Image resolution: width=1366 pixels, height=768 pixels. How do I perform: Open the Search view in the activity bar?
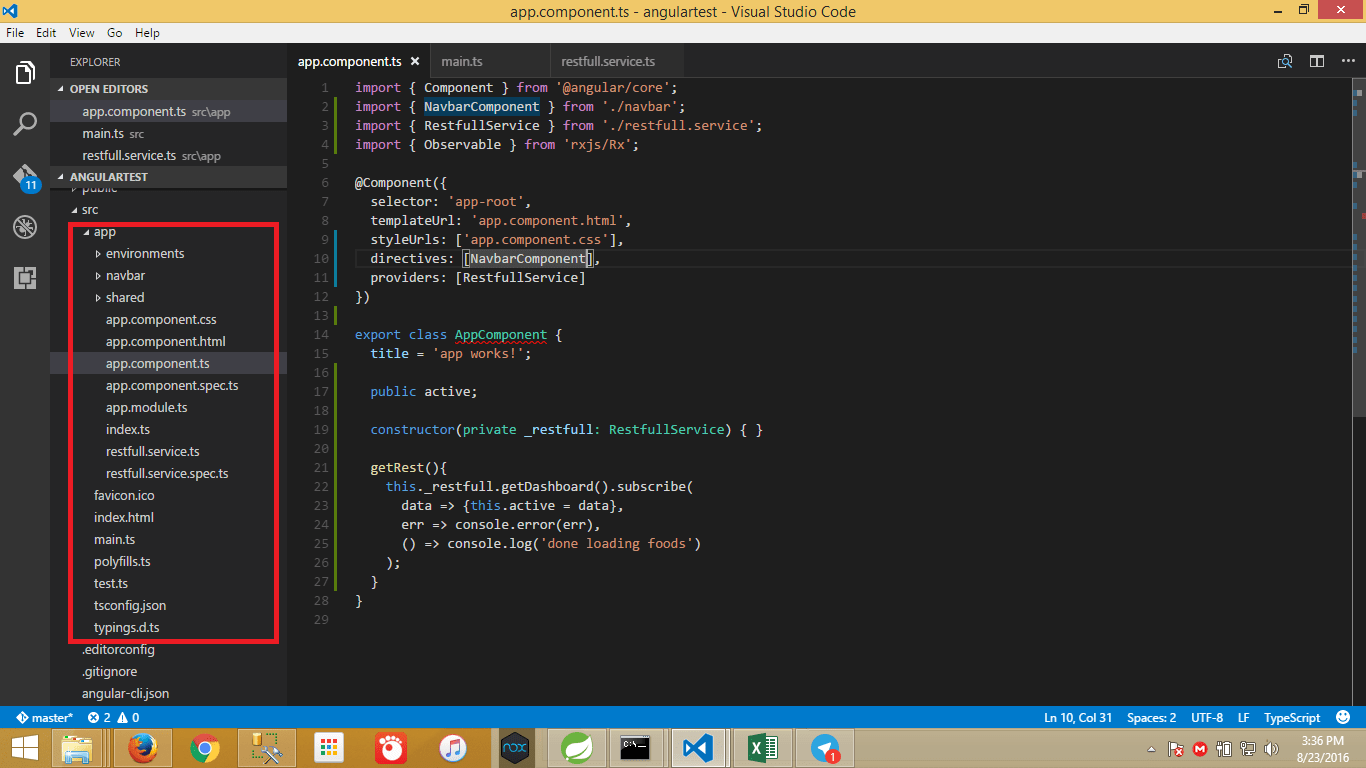[x=25, y=125]
